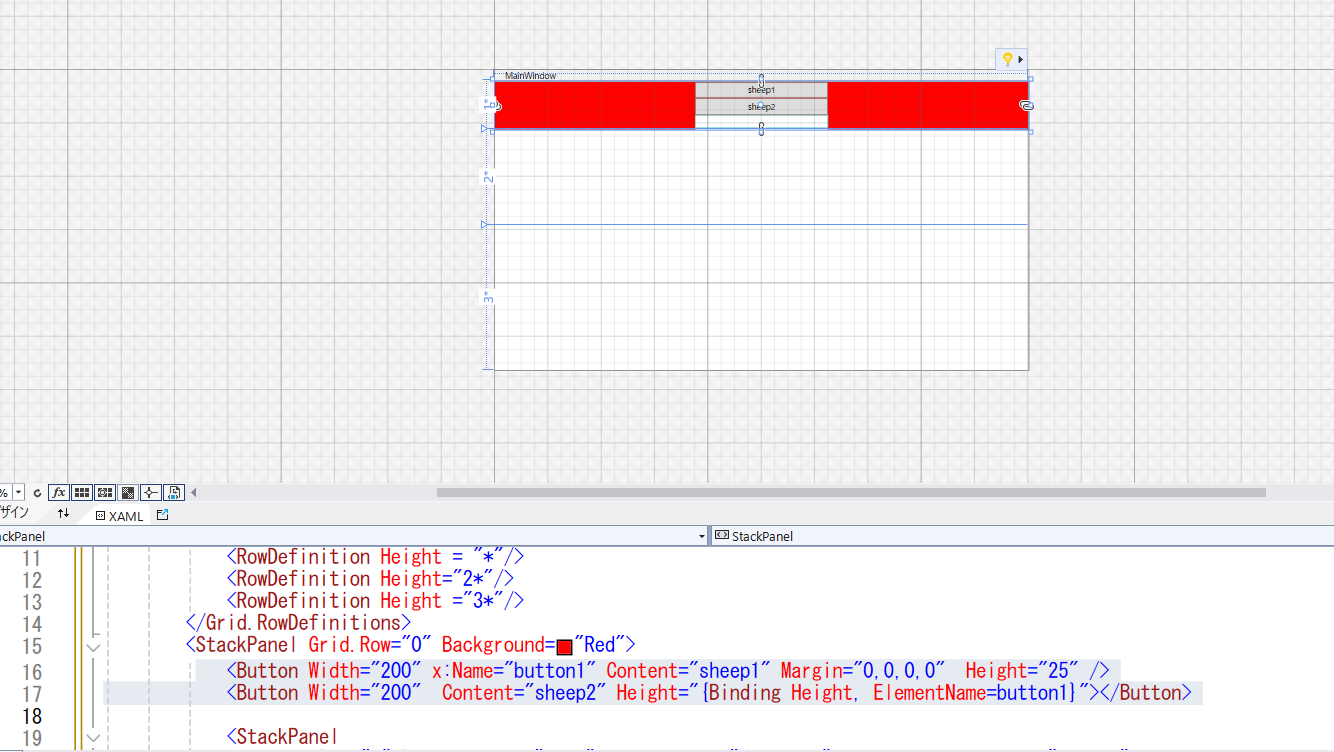The image size is (1334, 752).
Task: Click the platform-only controls document icon
Action: [174, 492]
